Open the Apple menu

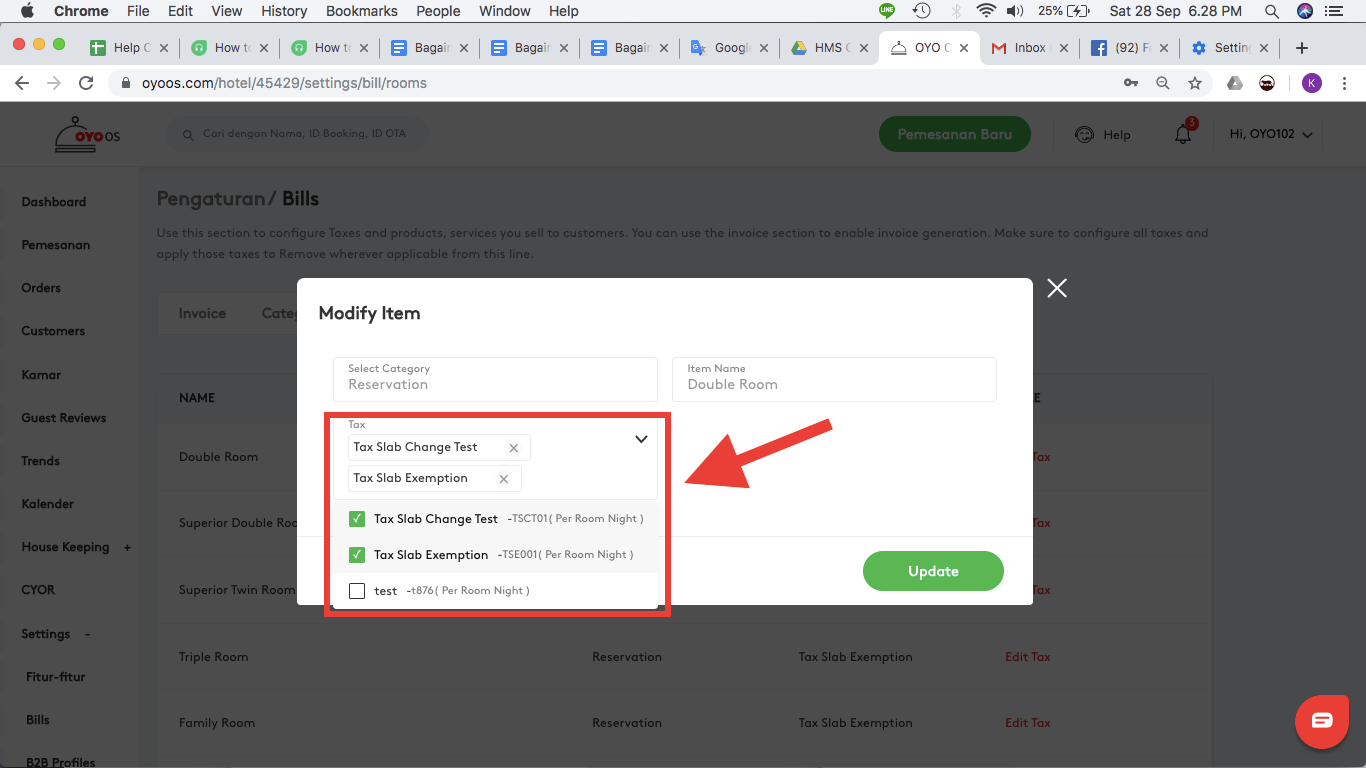click(x=27, y=11)
